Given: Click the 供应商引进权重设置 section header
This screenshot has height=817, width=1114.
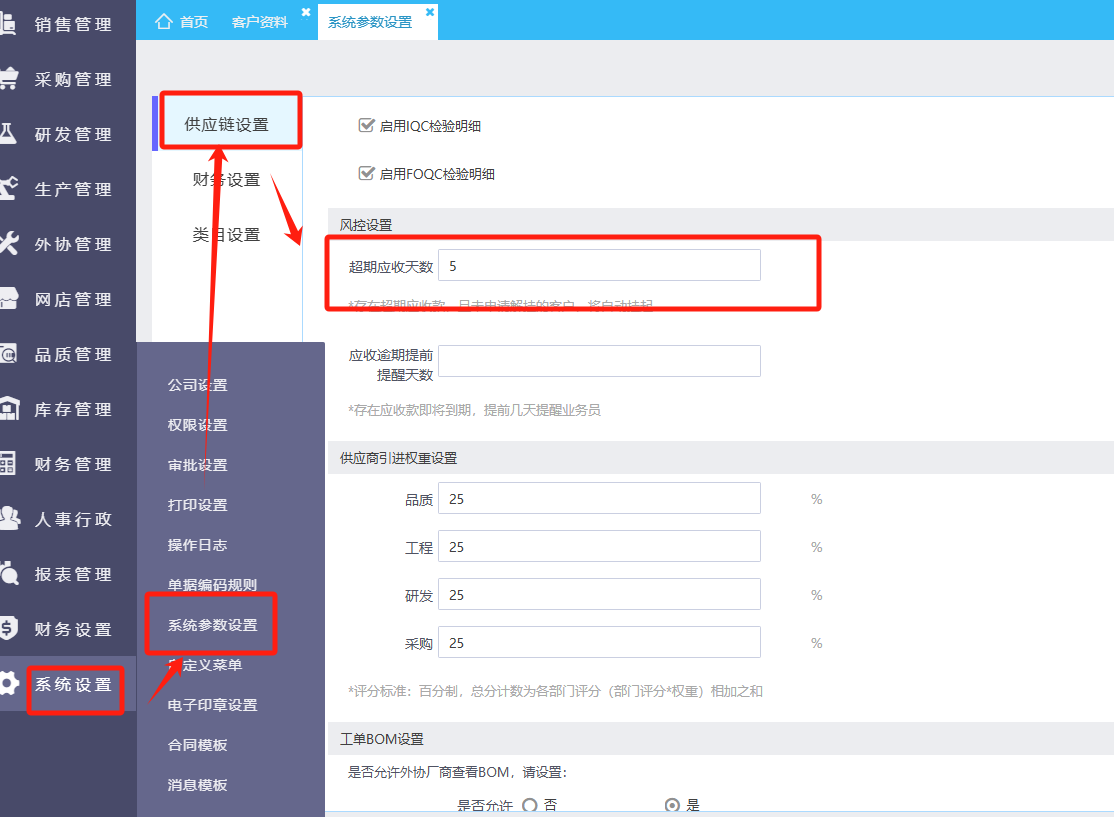Looking at the screenshot, I should point(398,458).
